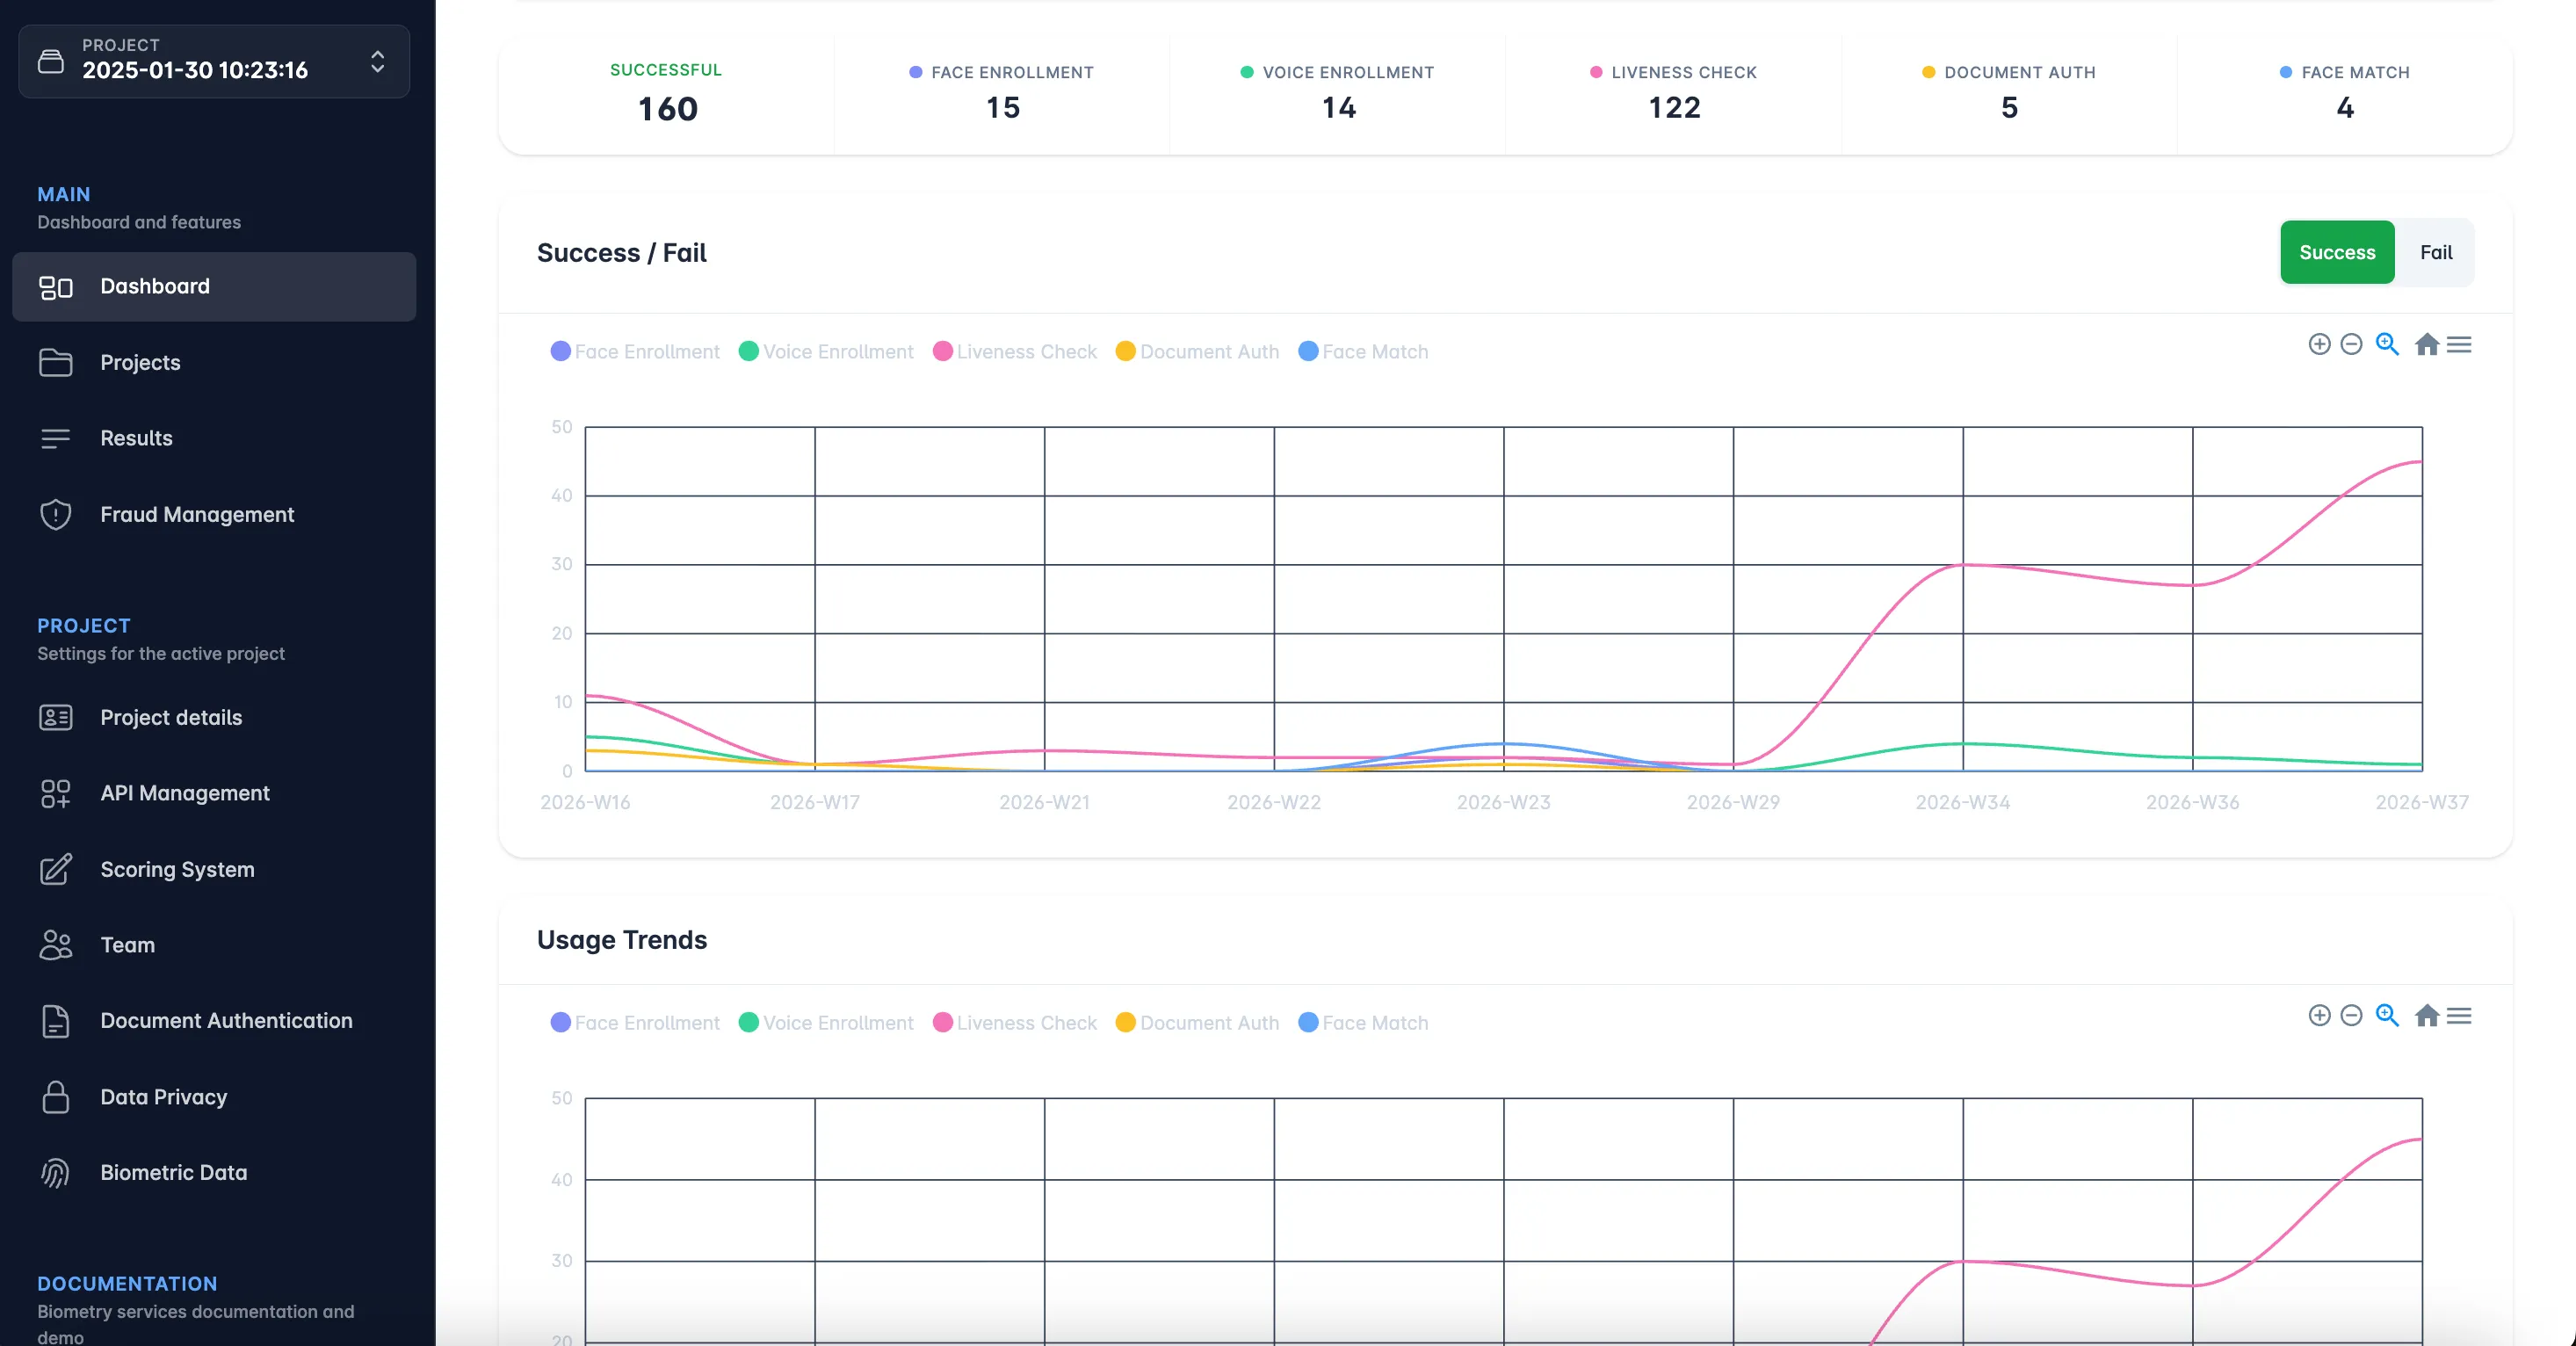The height and width of the screenshot is (1346, 2576).
Task: Toggle Face Enrollment series in Usage Trends legend
Action: [635, 1023]
